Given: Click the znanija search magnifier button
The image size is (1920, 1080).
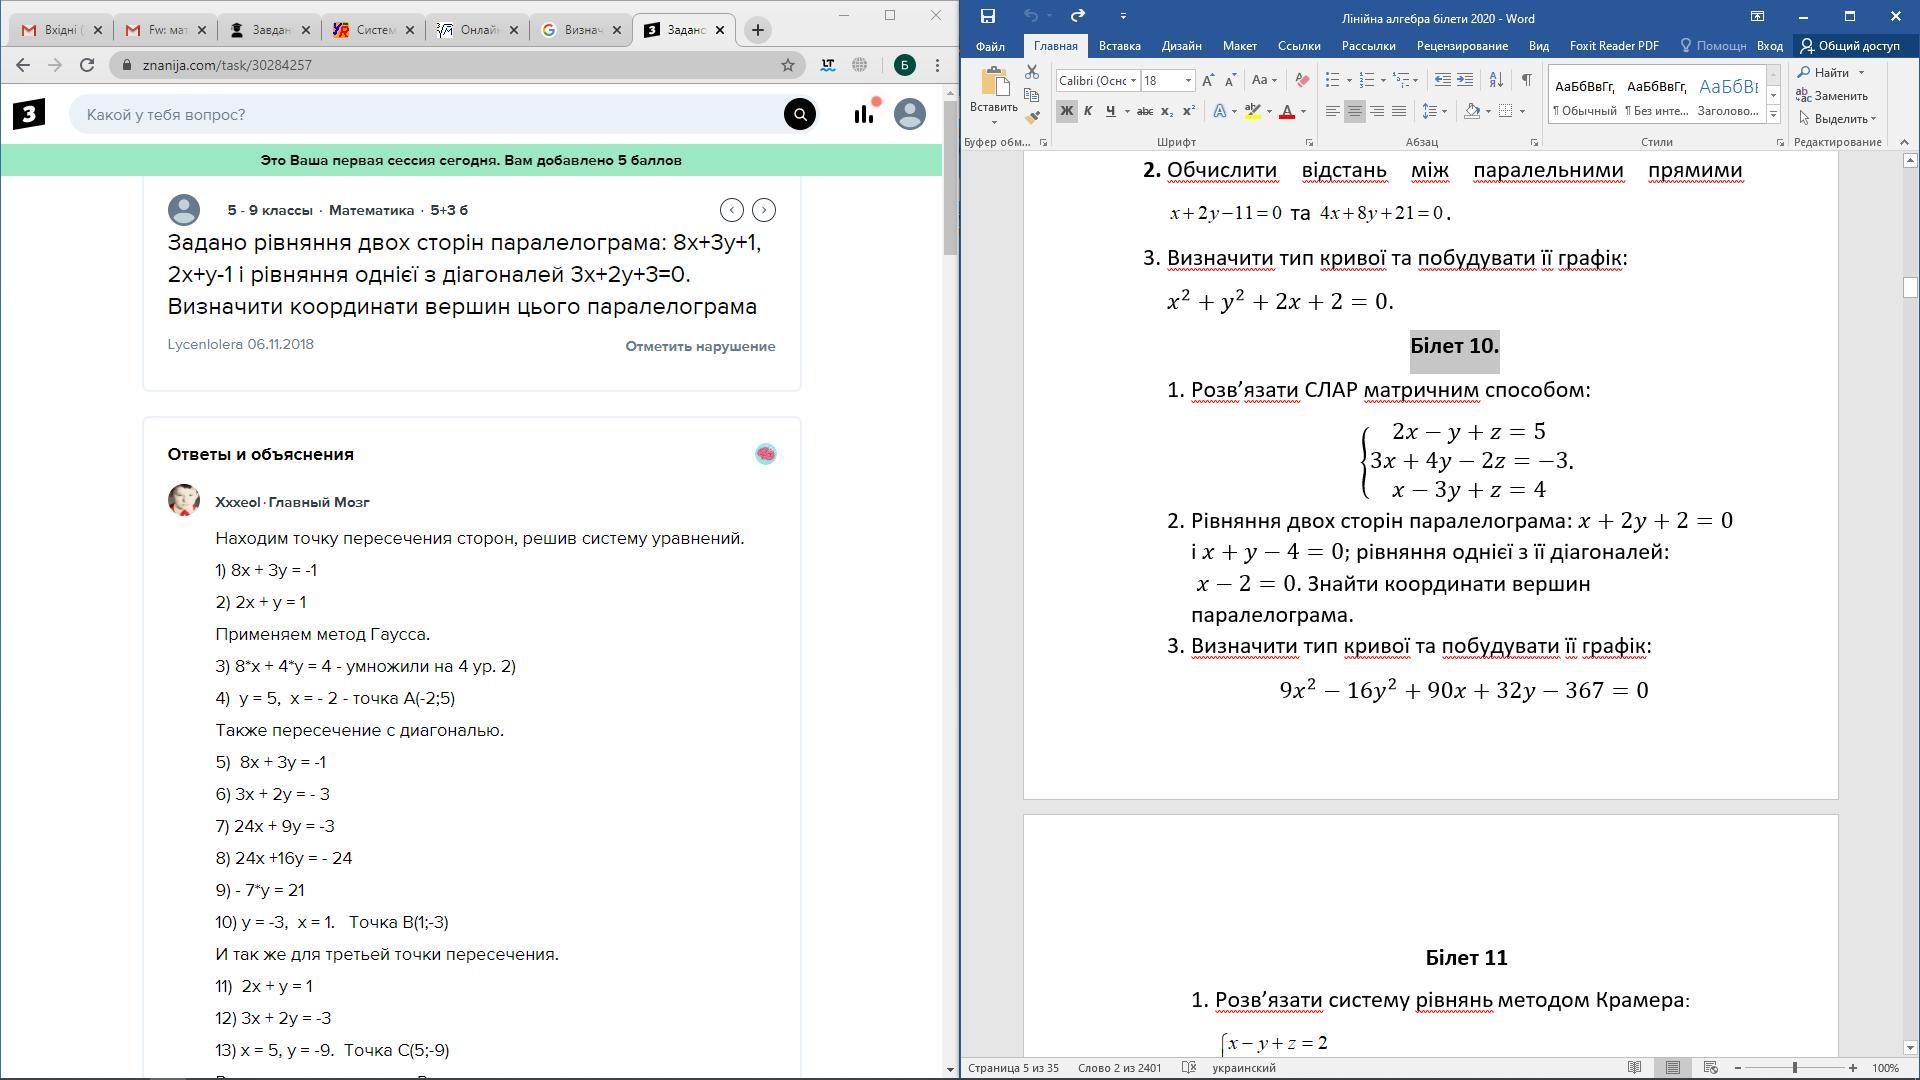Looking at the screenshot, I should [799, 114].
